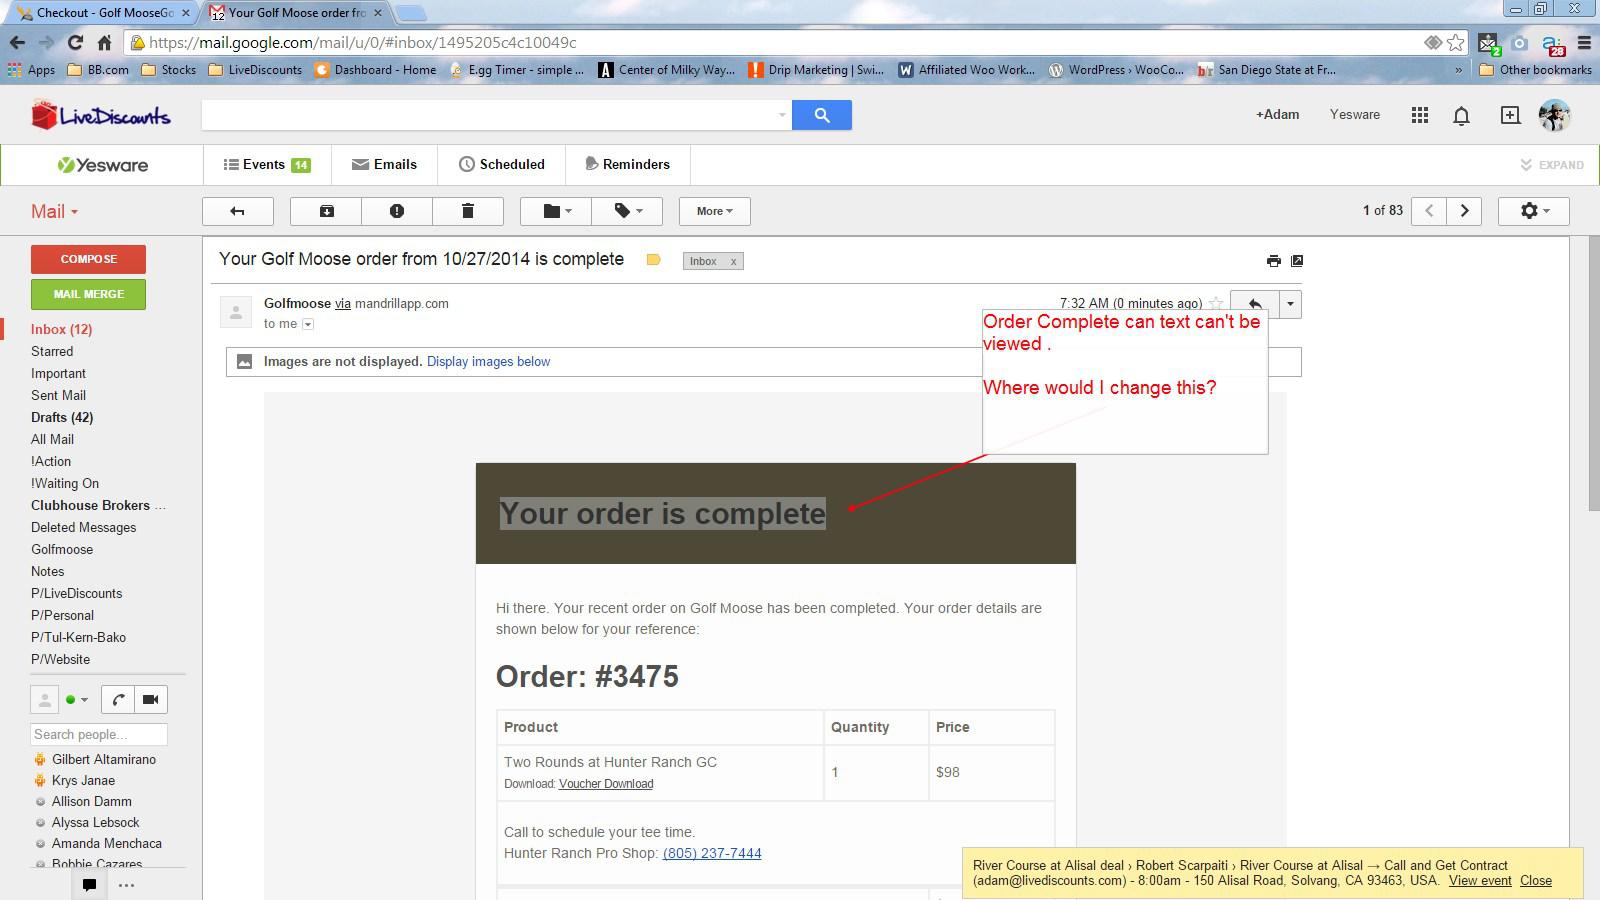The image size is (1600, 900).
Task: Click the browser back arrow
Action: (17, 42)
